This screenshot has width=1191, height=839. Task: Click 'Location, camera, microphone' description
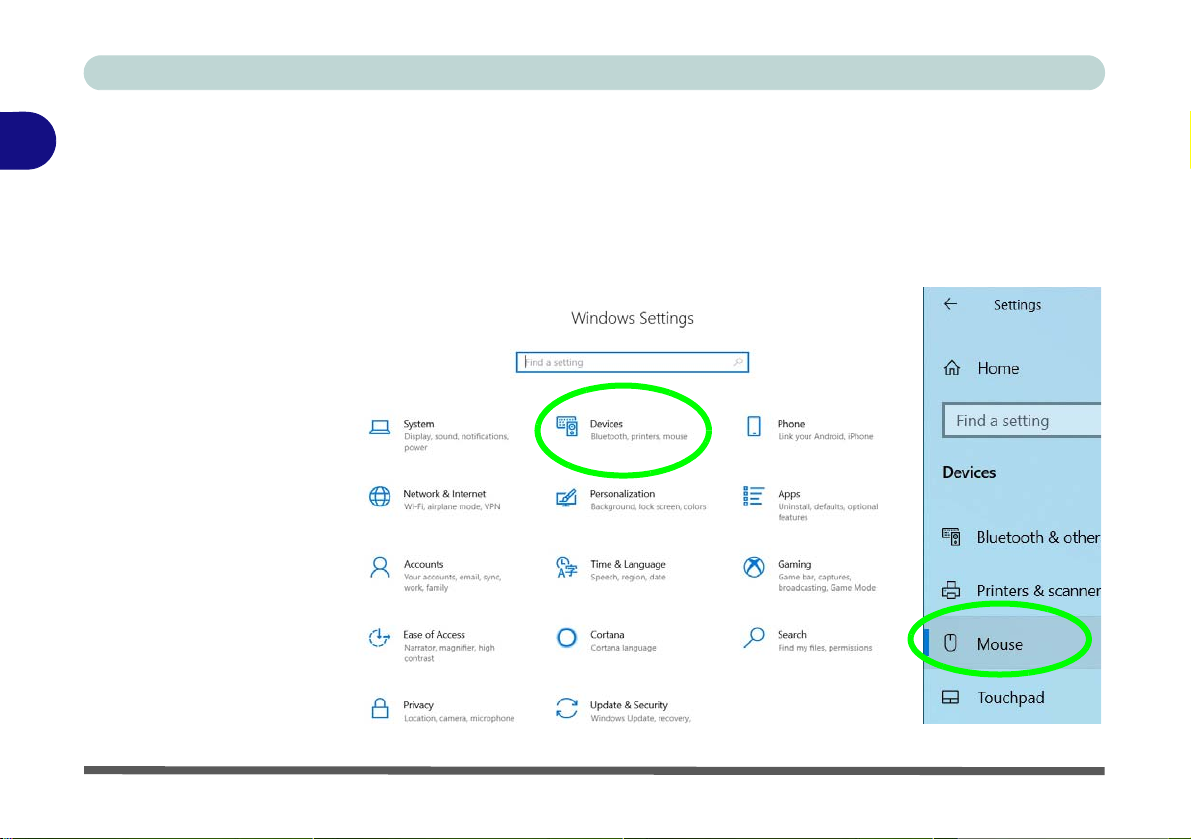(x=459, y=718)
